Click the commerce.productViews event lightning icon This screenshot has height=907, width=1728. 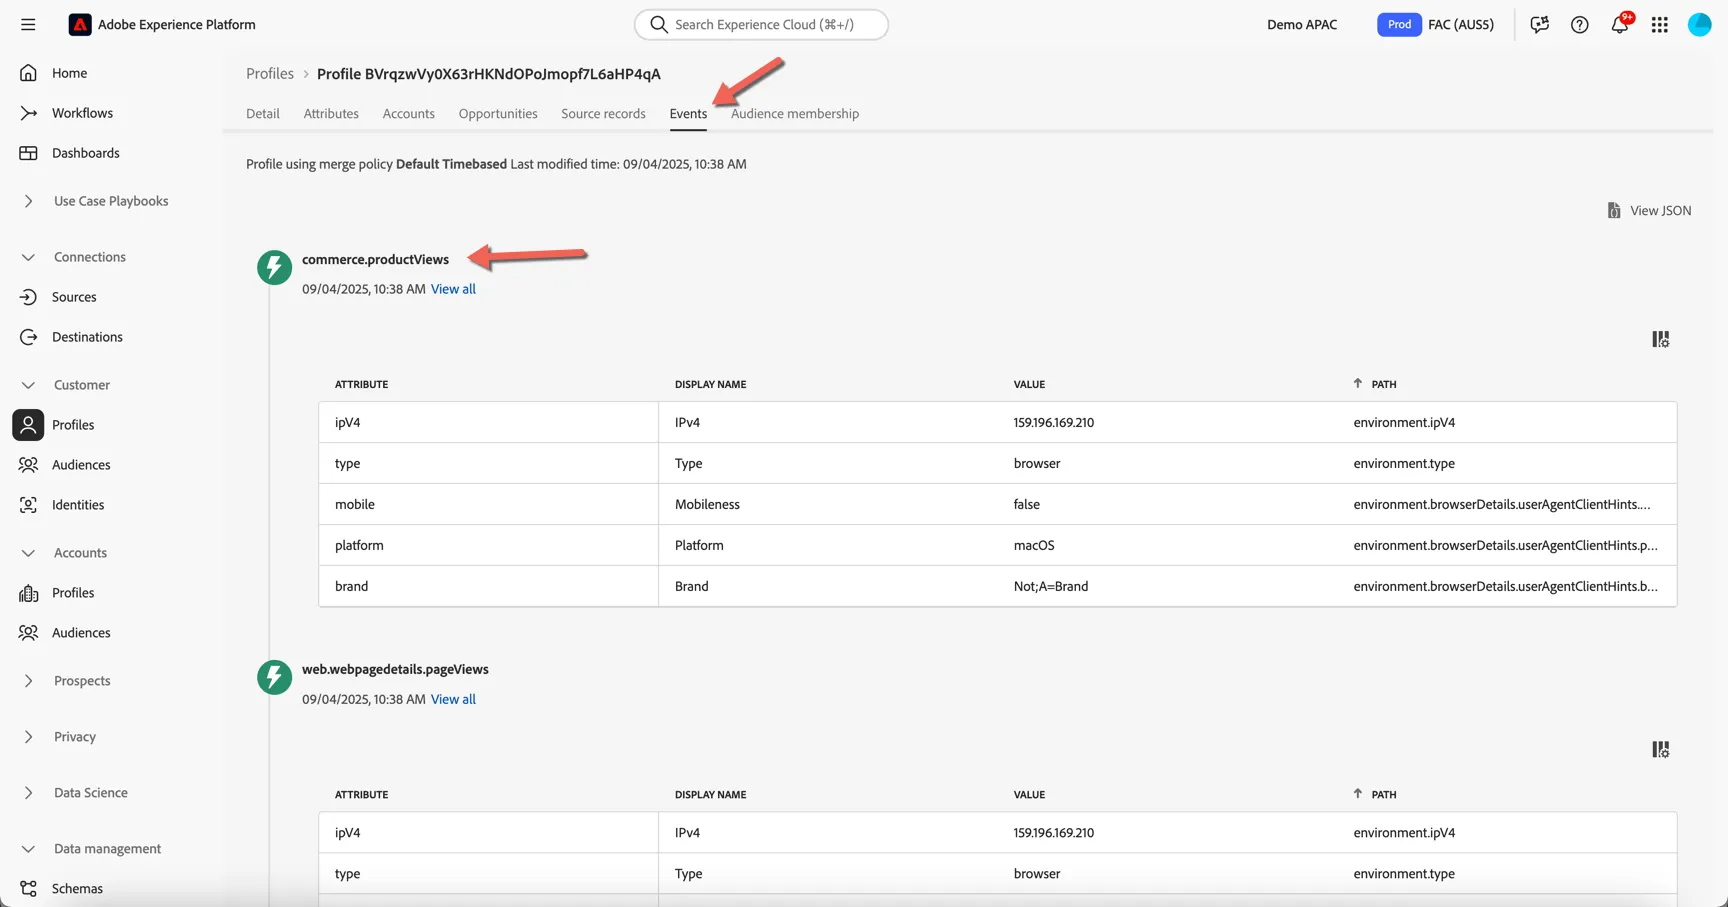pos(274,267)
